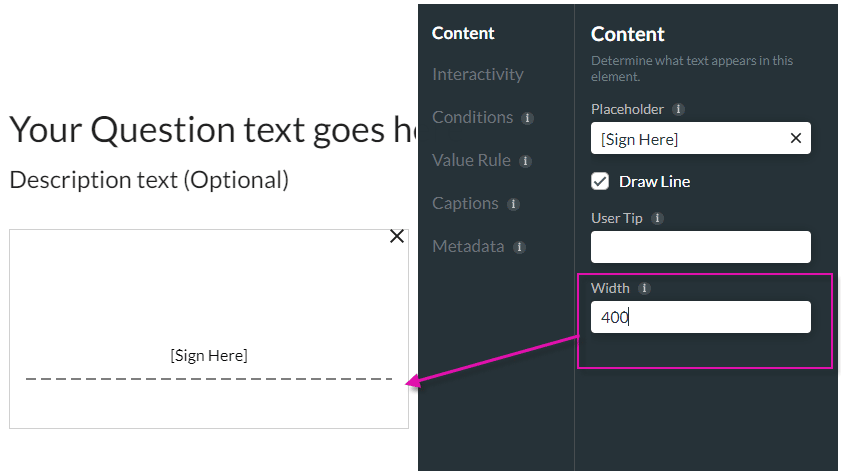Switch to the Interactivity tab
The image size is (841, 476).
point(477,75)
